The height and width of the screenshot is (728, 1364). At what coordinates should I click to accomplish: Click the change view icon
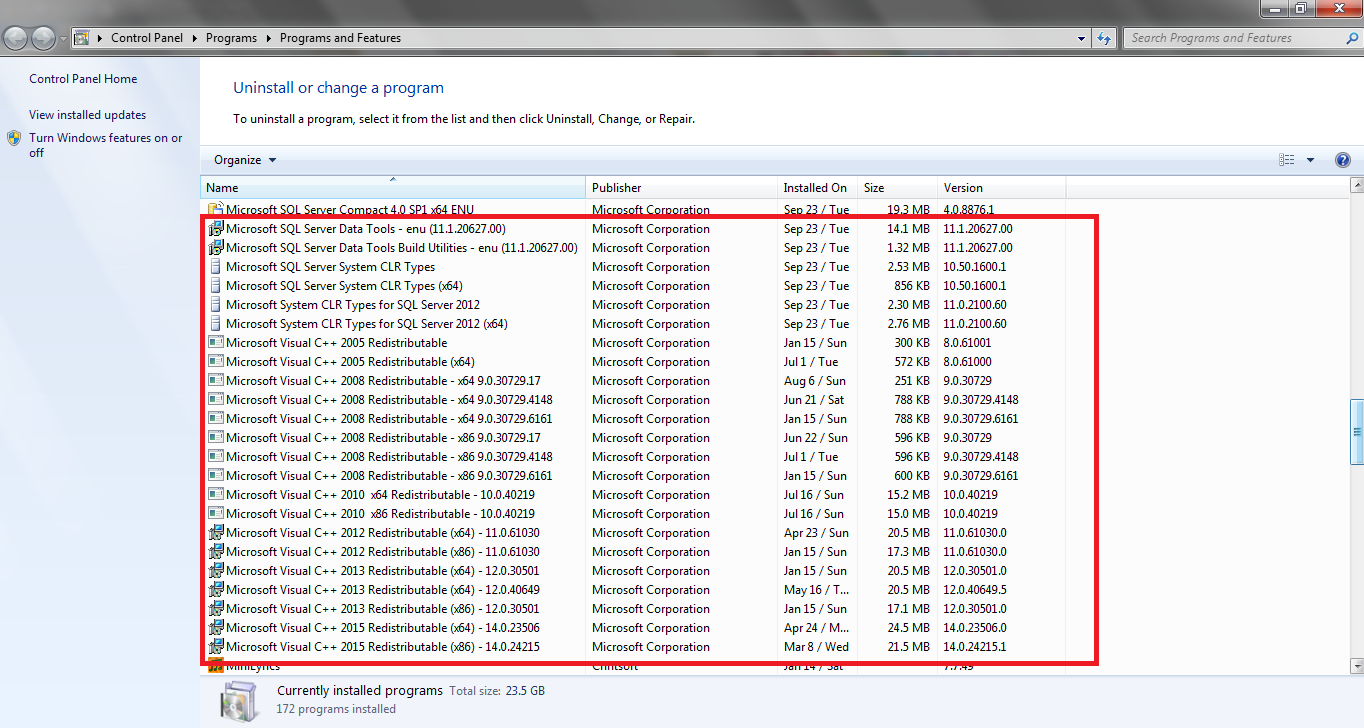[x=1287, y=160]
